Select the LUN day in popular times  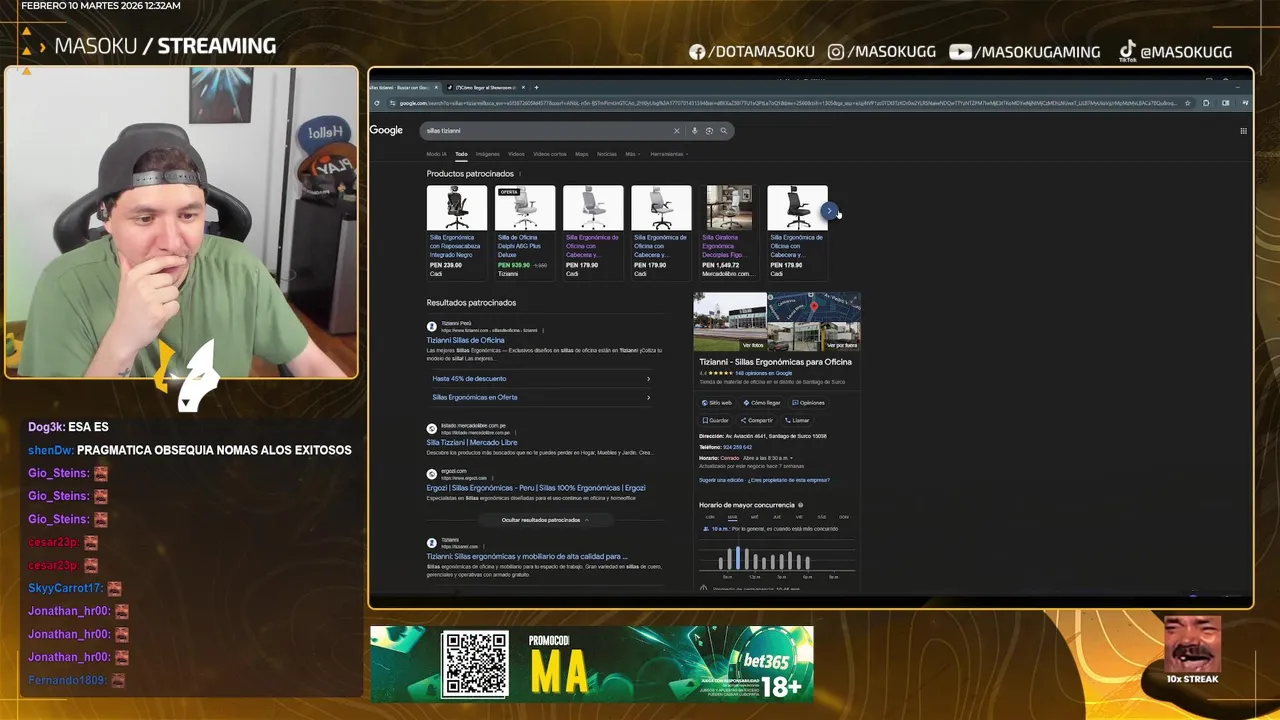pyautogui.click(x=710, y=517)
